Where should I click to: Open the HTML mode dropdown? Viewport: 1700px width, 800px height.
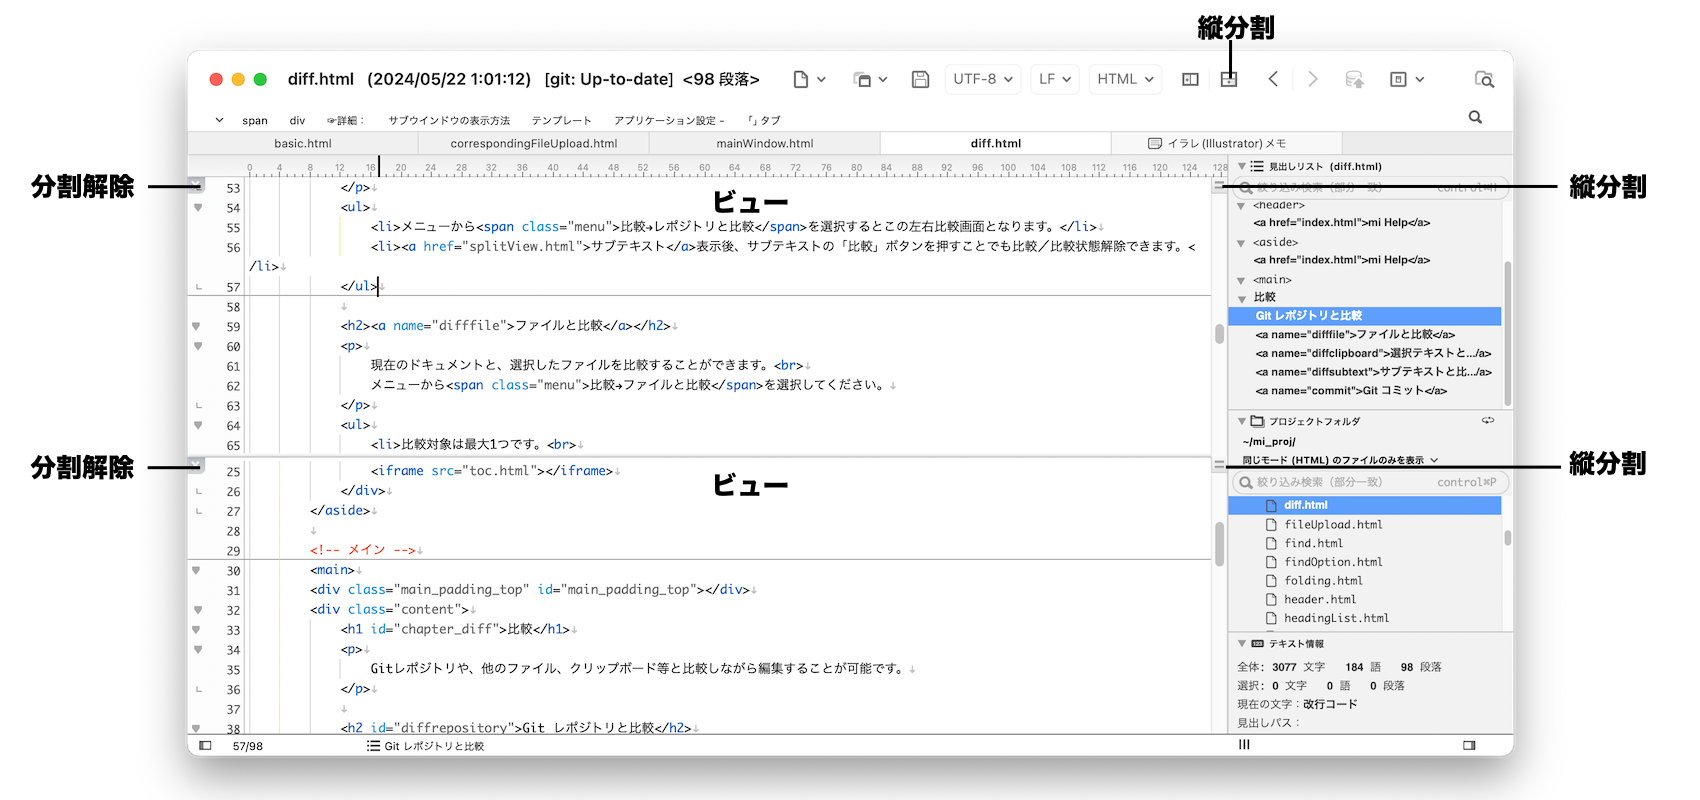[1125, 79]
